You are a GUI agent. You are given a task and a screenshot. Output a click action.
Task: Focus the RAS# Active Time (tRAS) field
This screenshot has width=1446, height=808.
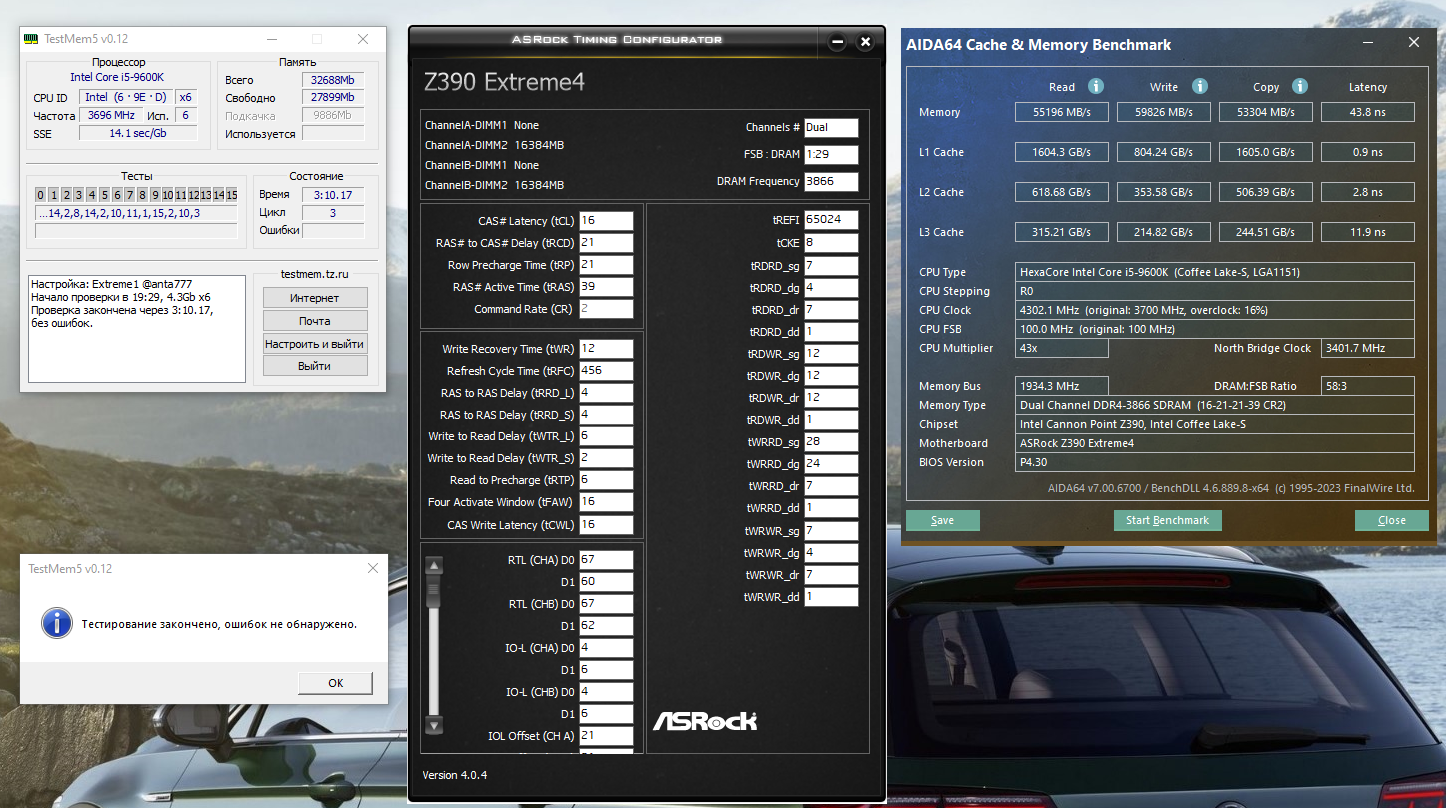606,287
